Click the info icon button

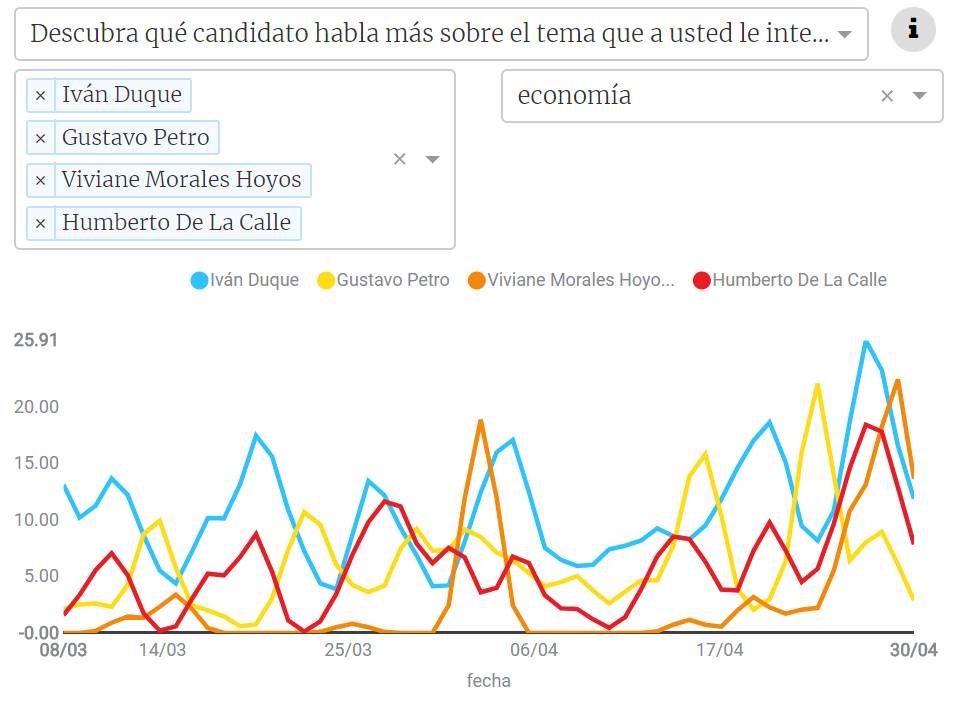[x=913, y=30]
